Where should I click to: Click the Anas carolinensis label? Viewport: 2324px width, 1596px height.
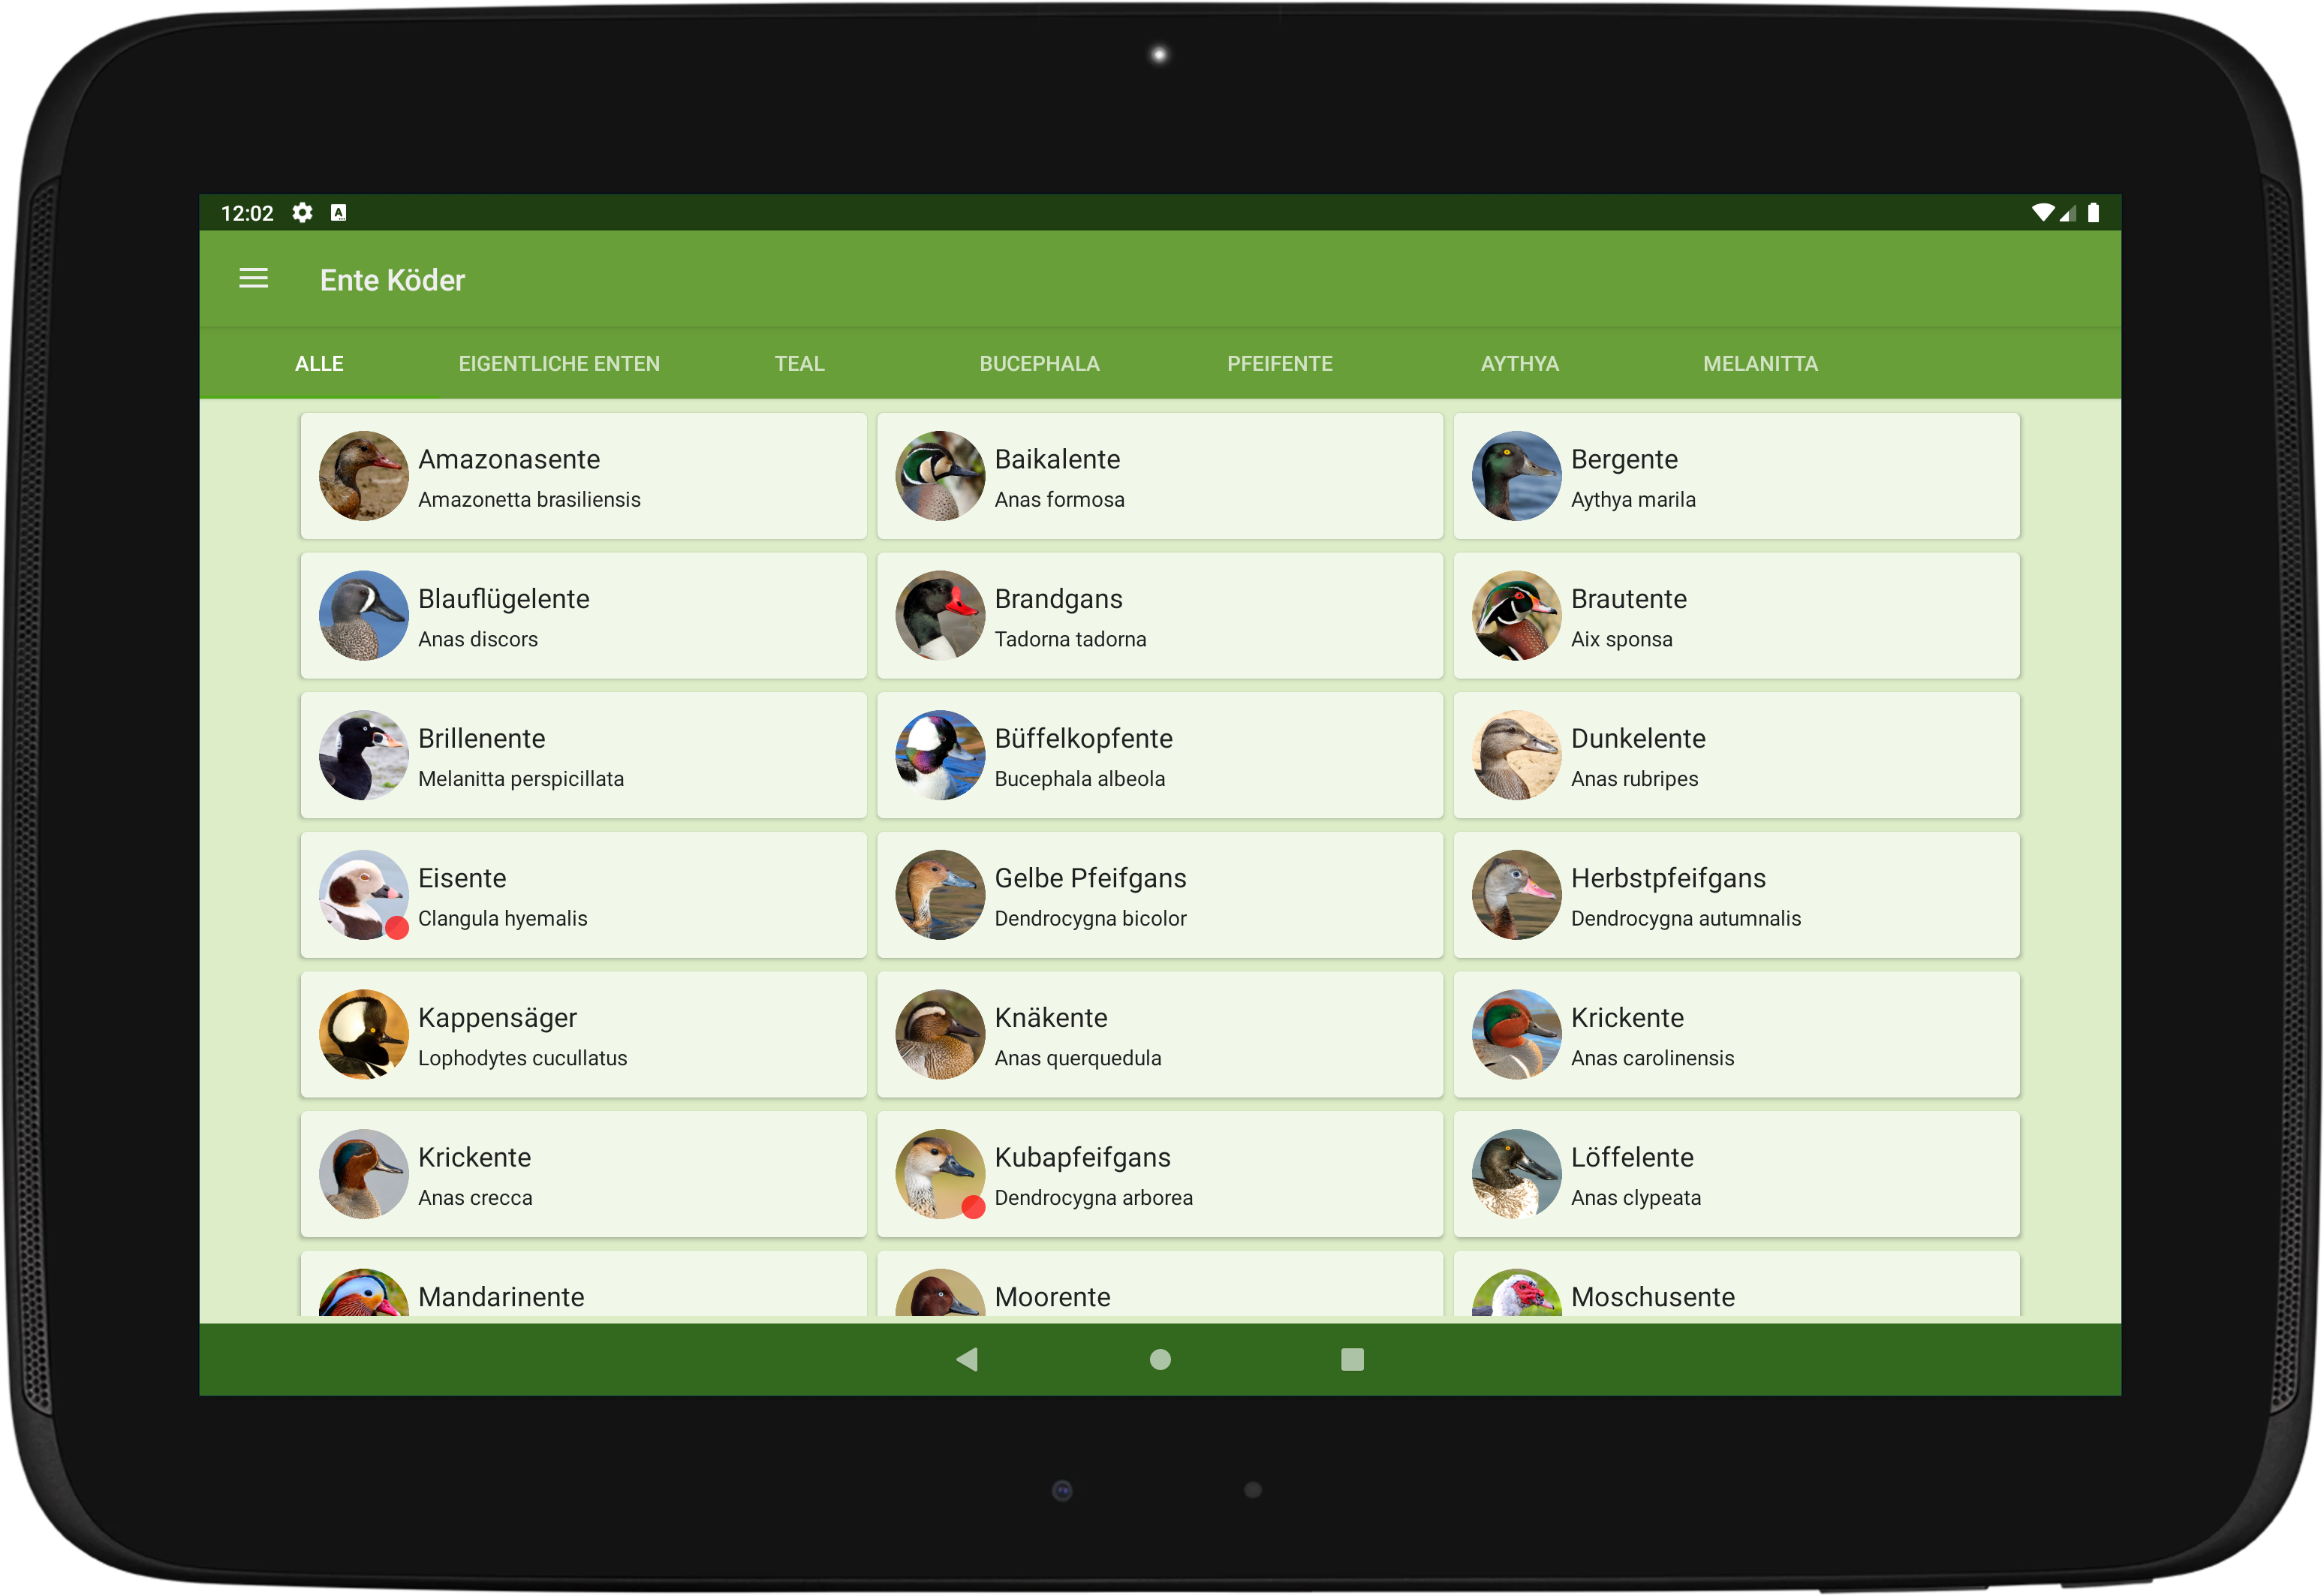pyautogui.click(x=1652, y=1059)
